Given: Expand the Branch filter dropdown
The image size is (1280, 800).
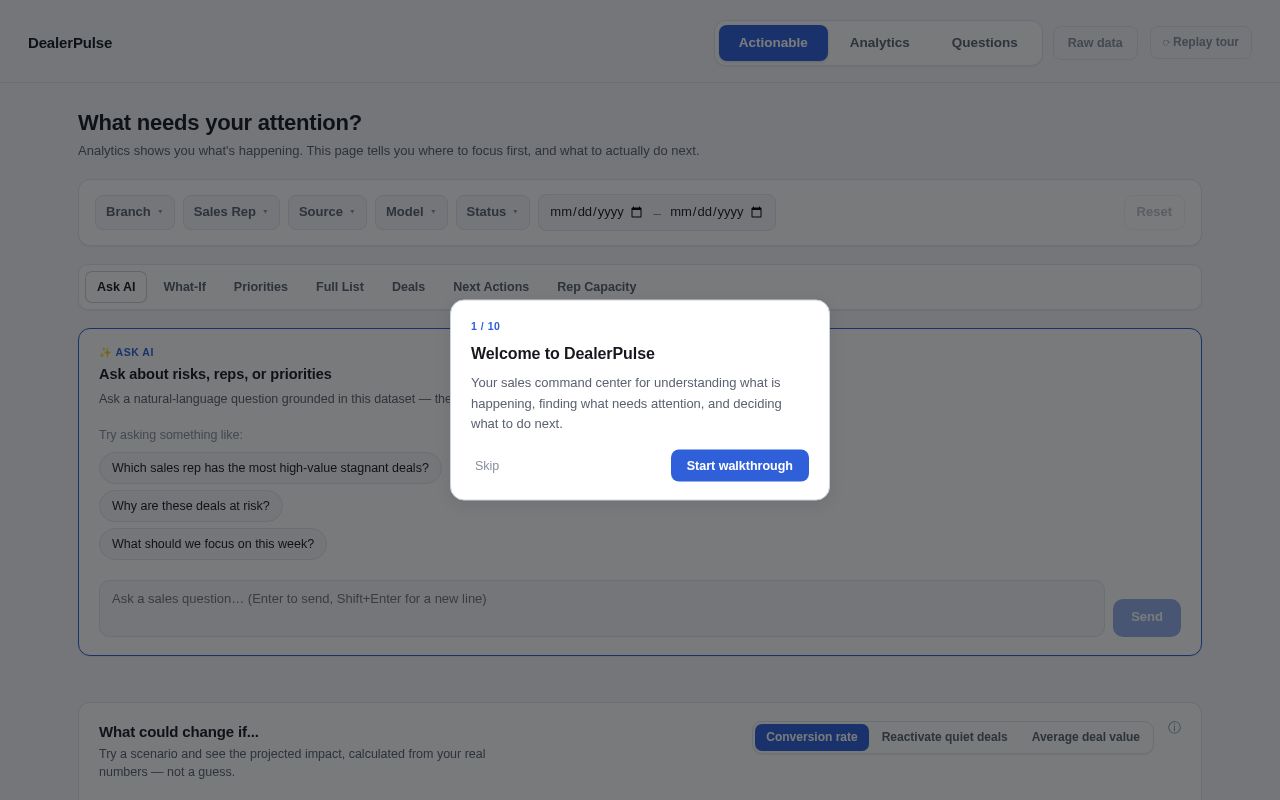Looking at the screenshot, I should (x=135, y=212).
